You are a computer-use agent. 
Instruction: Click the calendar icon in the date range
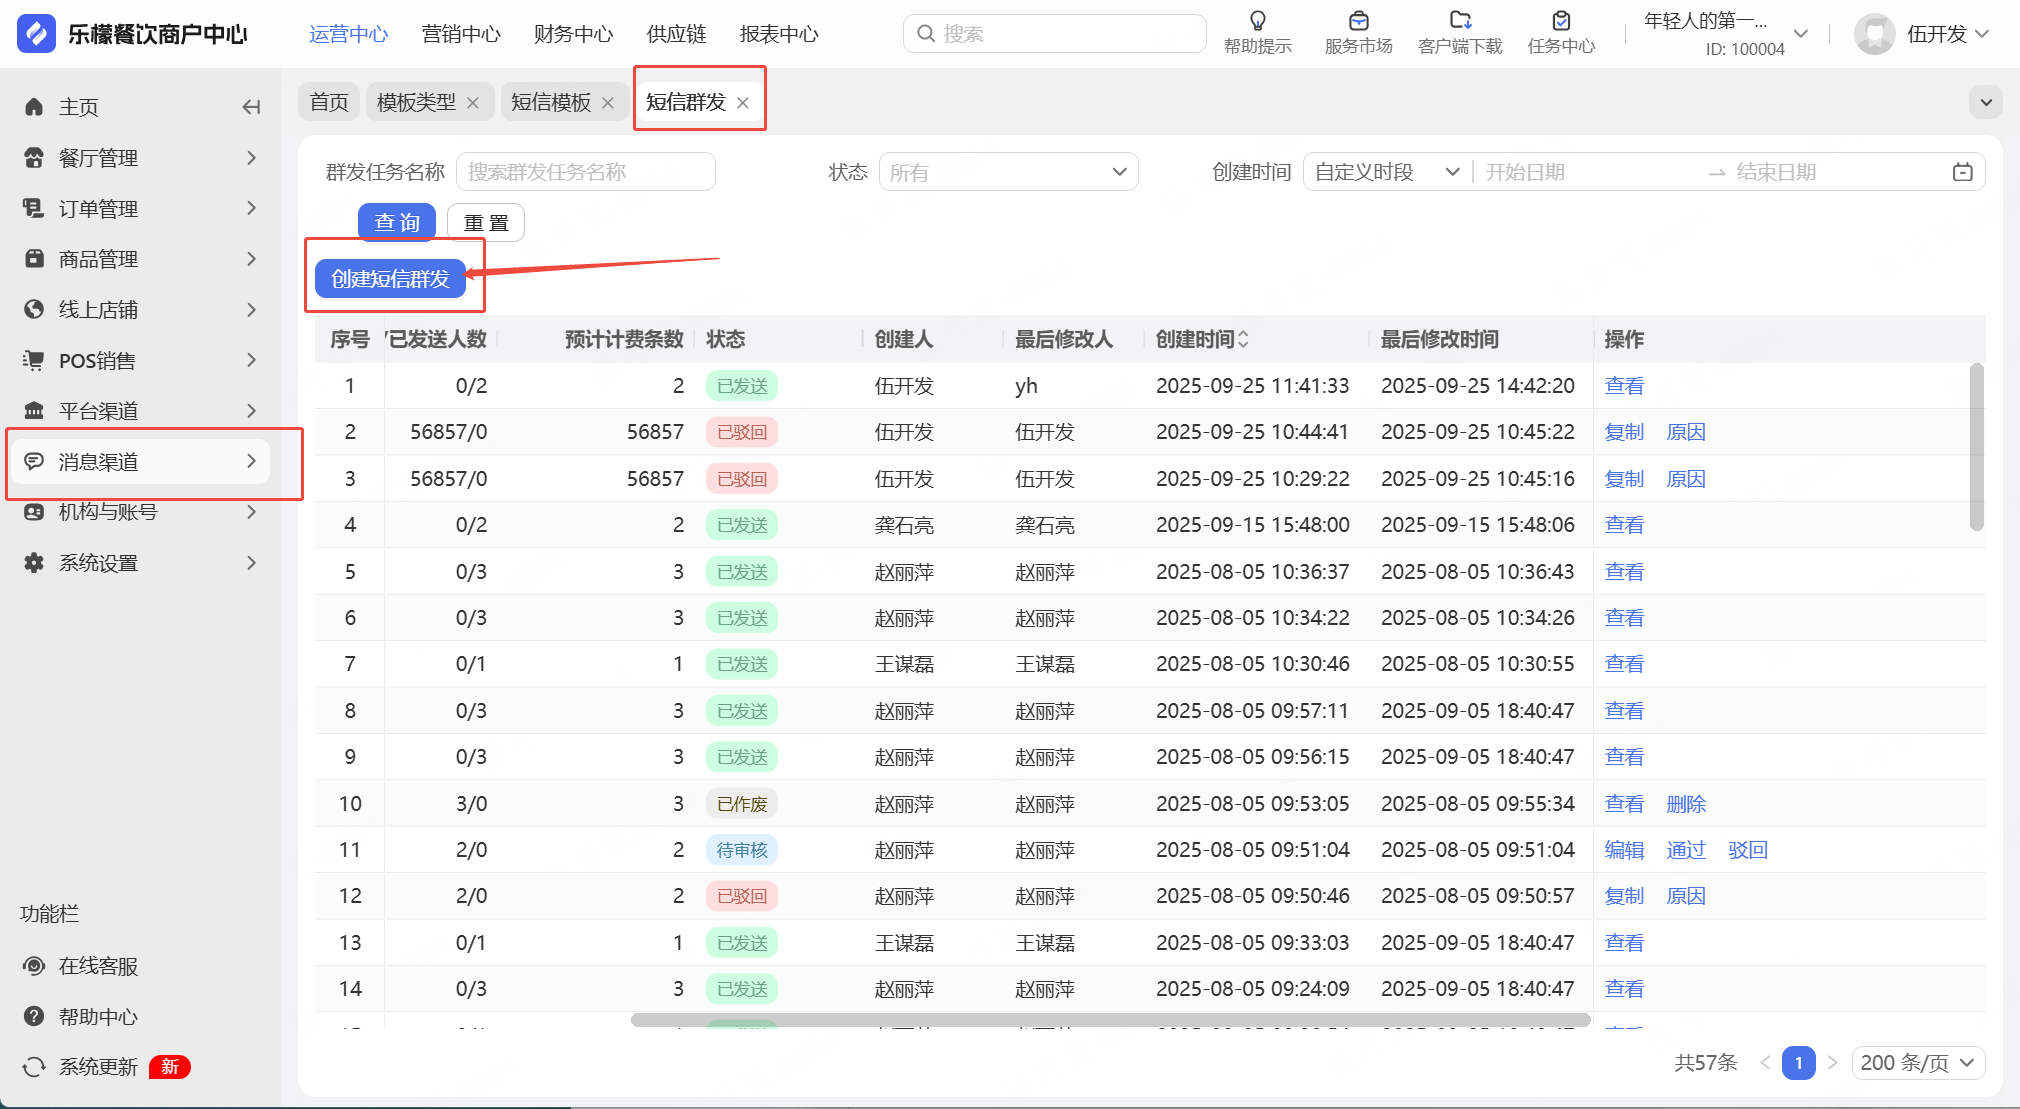point(1962,172)
